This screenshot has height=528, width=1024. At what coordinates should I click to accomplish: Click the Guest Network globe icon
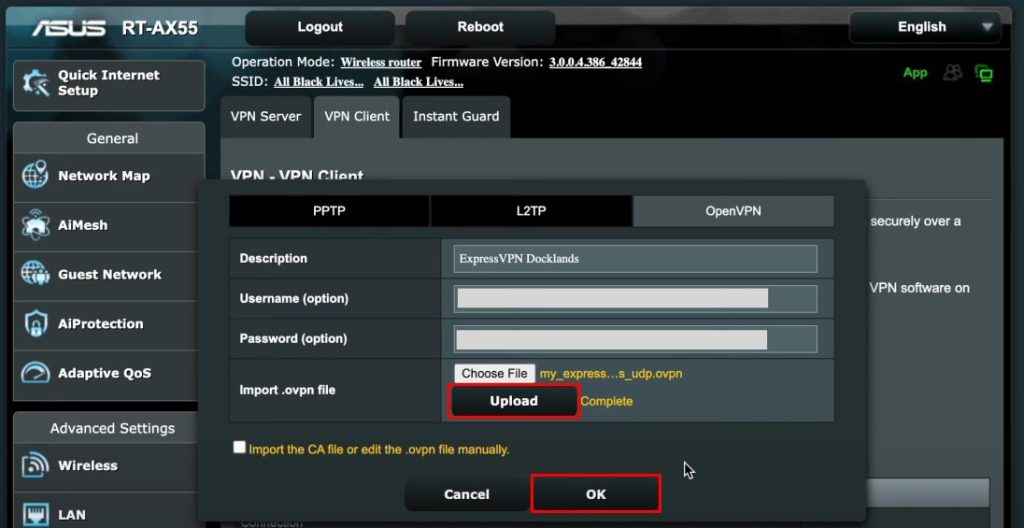tap(35, 274)
